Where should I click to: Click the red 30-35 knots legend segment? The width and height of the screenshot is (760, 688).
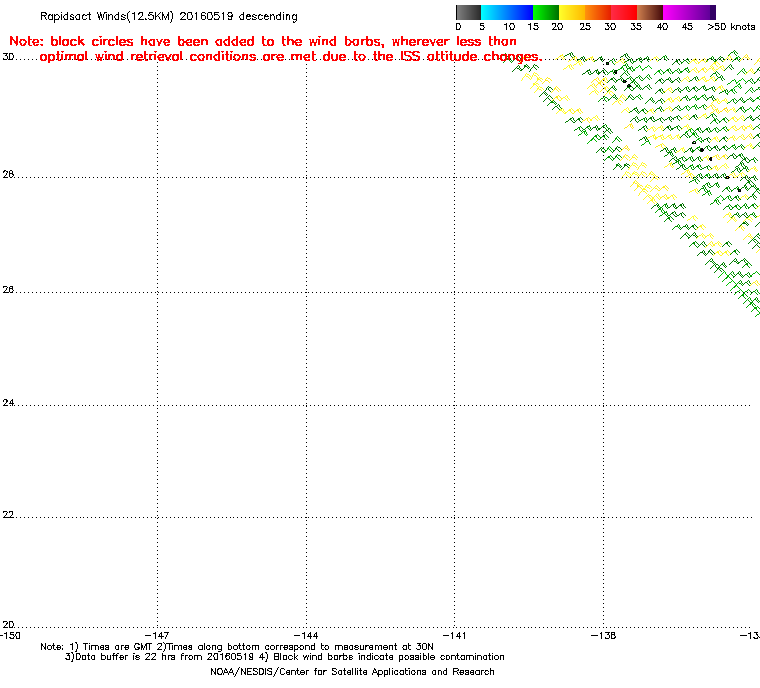coord(624,12)
